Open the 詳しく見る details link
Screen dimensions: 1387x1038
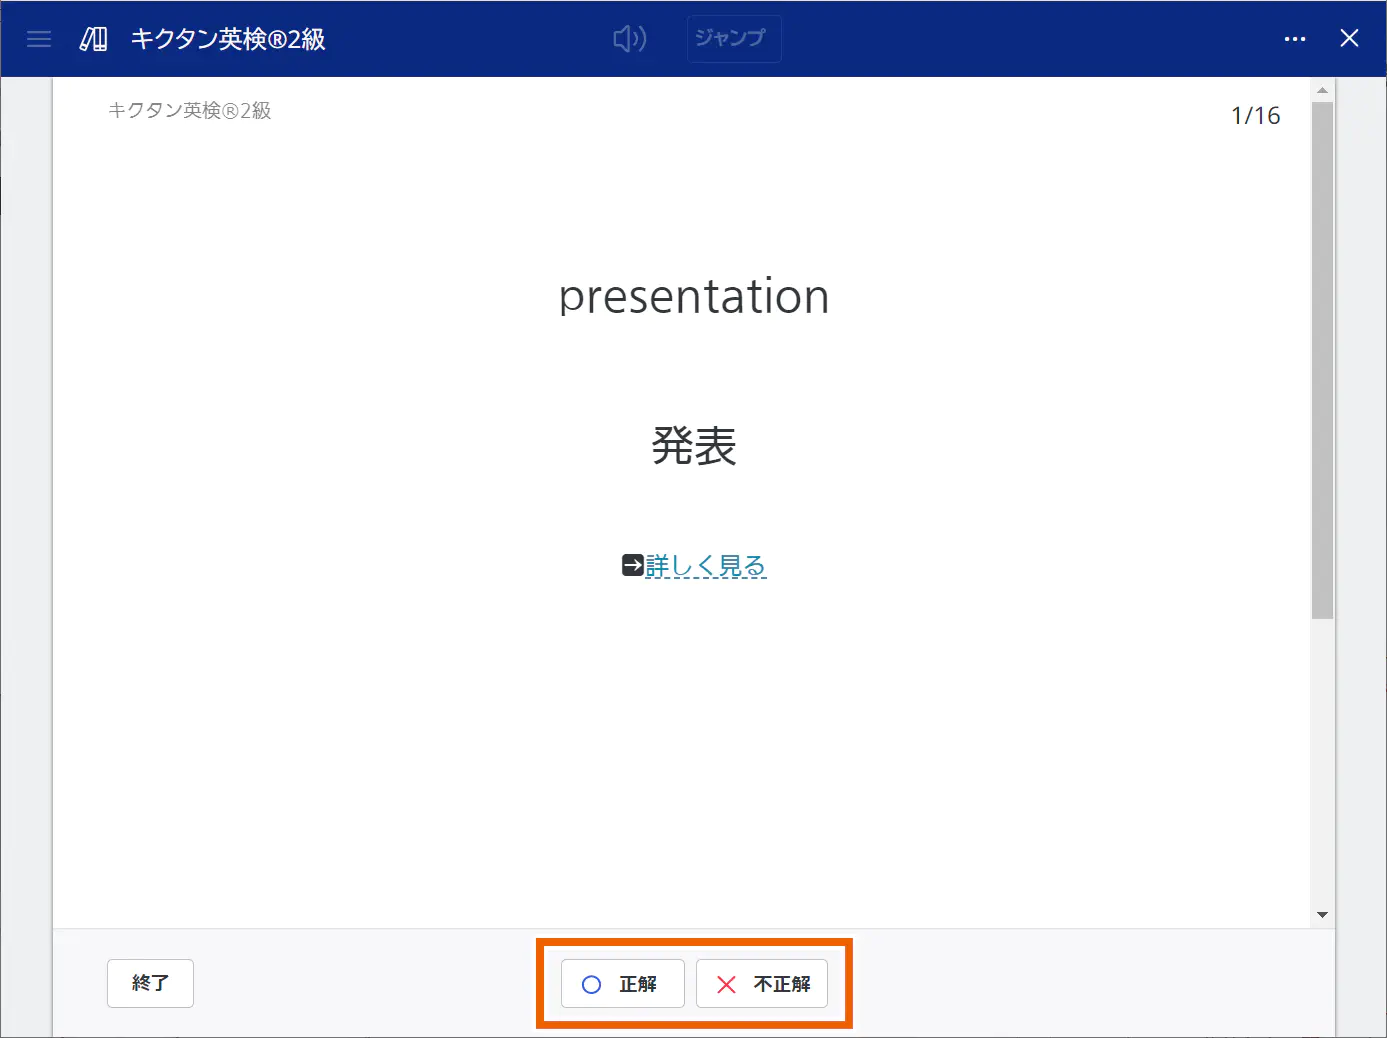706,566
